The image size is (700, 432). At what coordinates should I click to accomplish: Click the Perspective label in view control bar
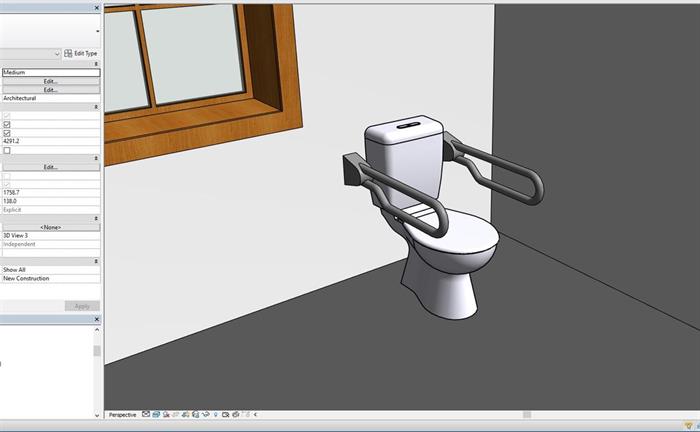122,414
